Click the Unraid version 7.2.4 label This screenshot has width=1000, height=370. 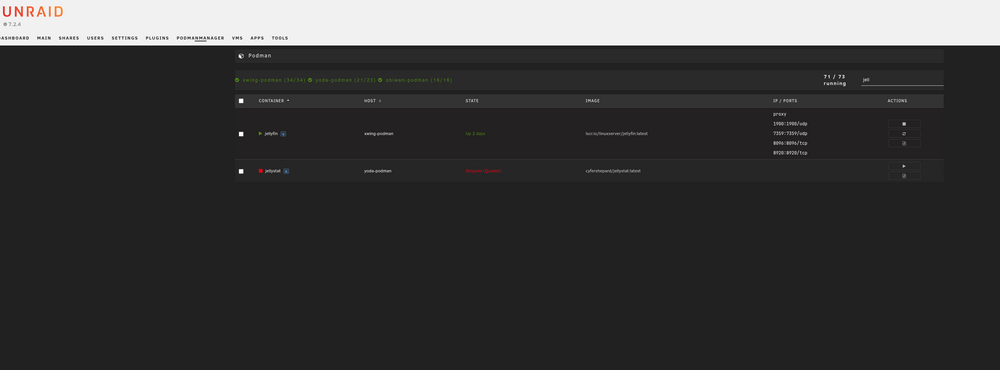pos(12,24)
